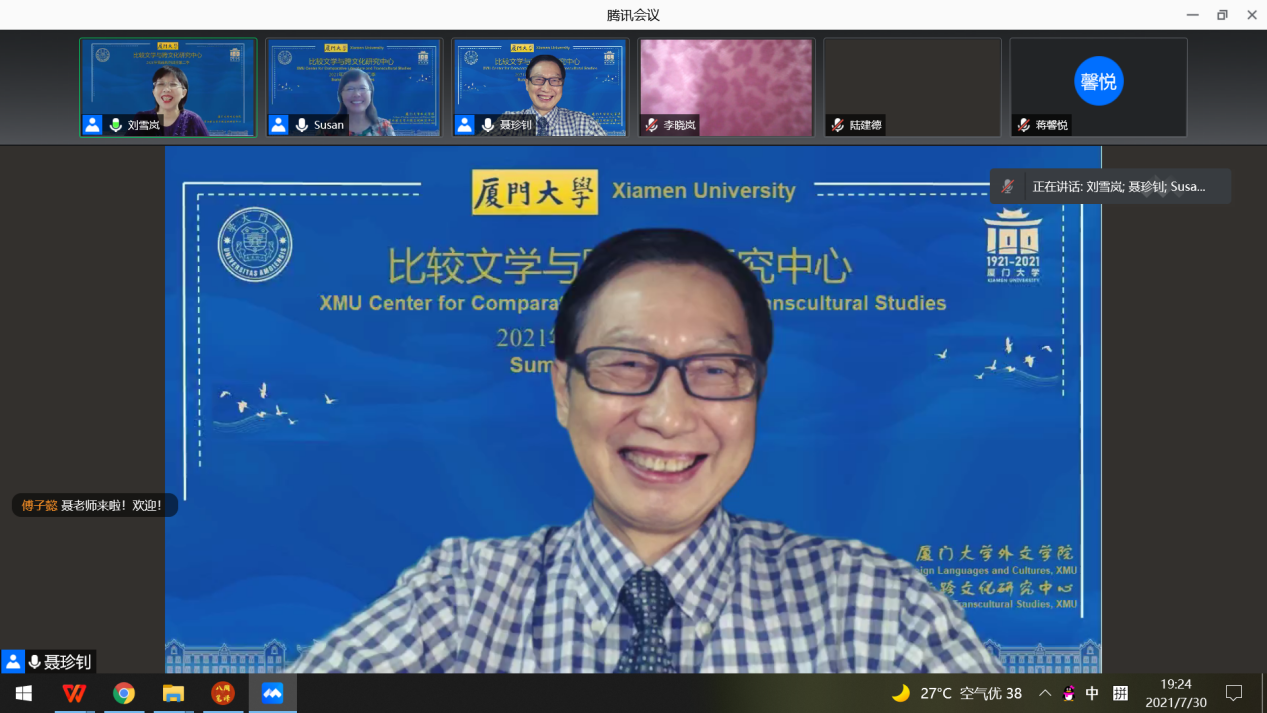Click 蒋馨悦's muted microphone icon

tap(1024, 125)
